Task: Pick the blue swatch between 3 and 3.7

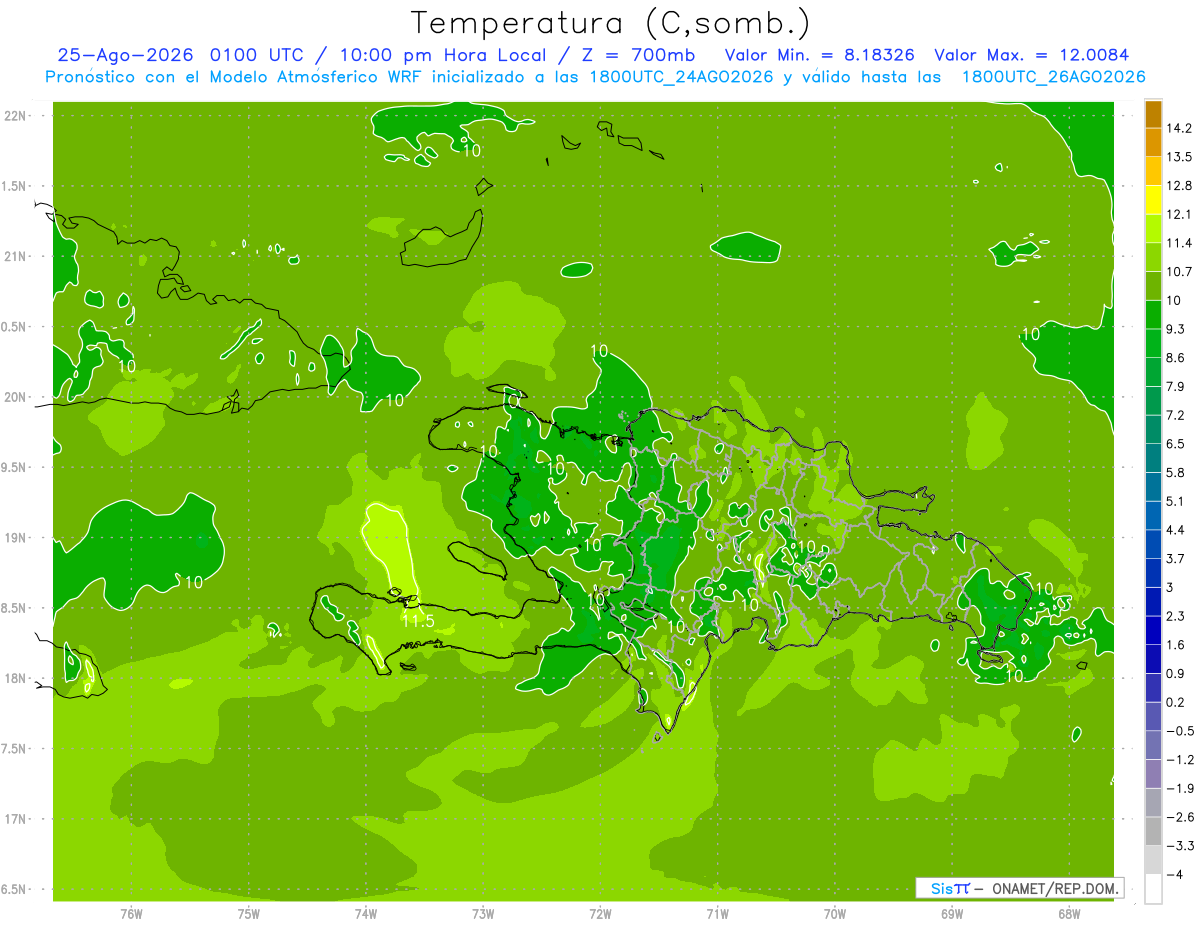Action: click(x=1153, y=573)
